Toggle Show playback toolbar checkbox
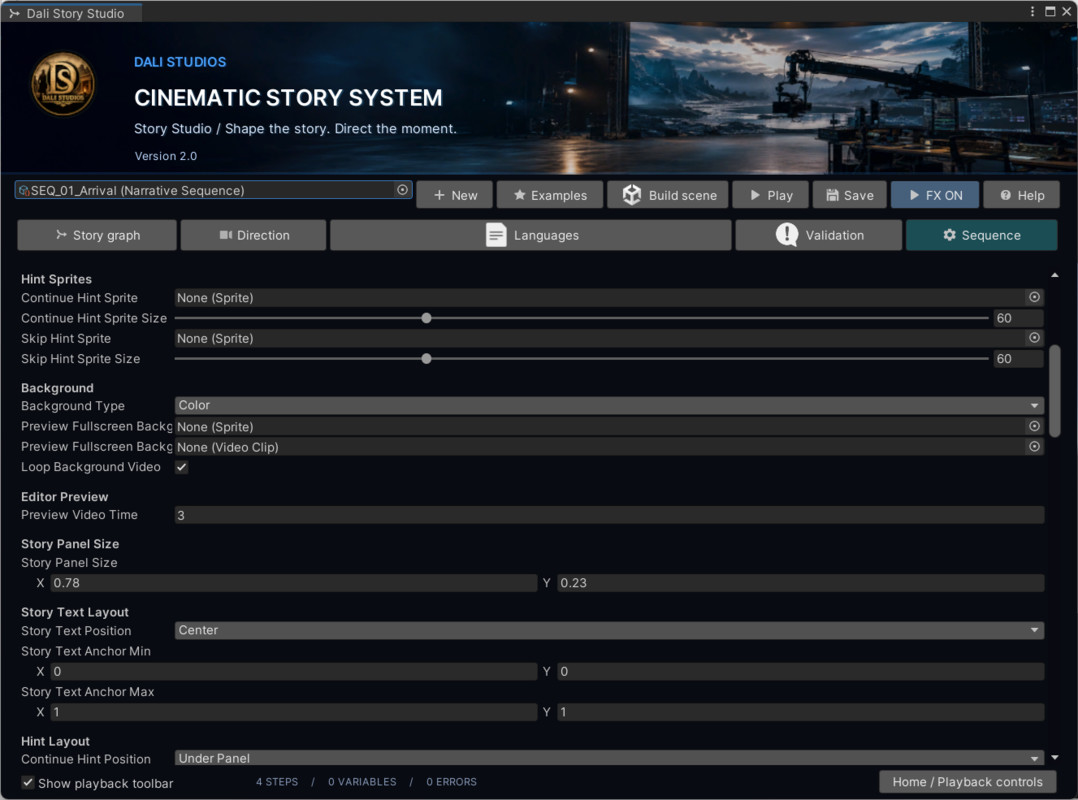 pos(28,782)
